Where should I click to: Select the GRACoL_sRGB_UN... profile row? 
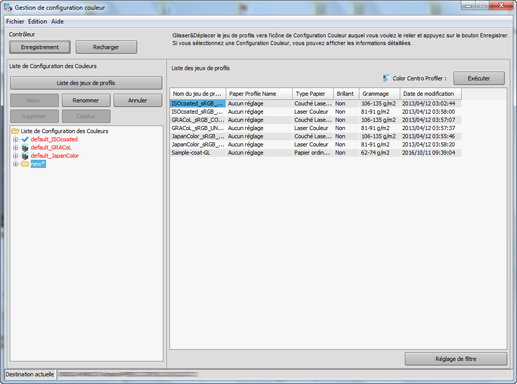tap(315, 128)
